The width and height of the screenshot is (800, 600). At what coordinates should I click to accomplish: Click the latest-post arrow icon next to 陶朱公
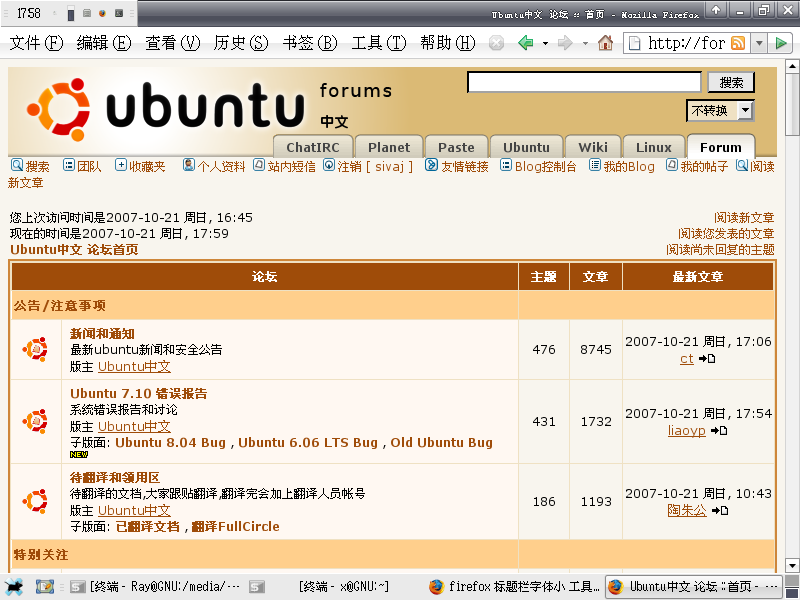click(x=720, y=510)
